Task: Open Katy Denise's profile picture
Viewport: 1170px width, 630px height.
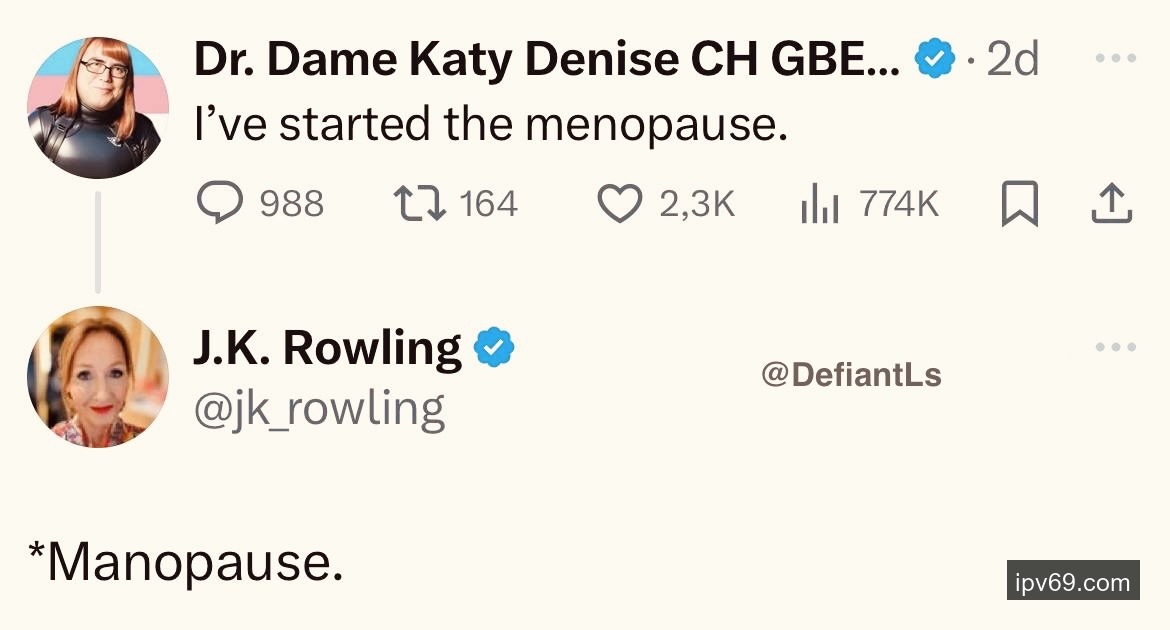Action: [97, 109]
